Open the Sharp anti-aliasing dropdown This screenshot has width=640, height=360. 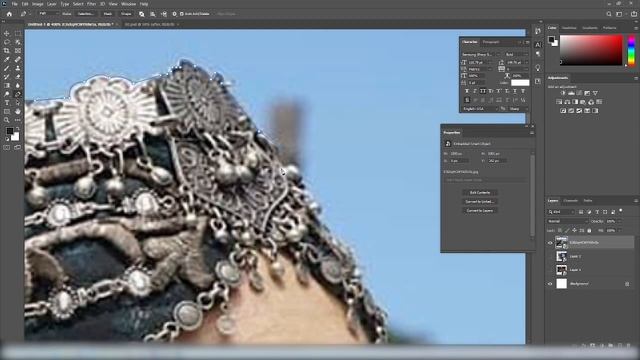pos(518,109)
